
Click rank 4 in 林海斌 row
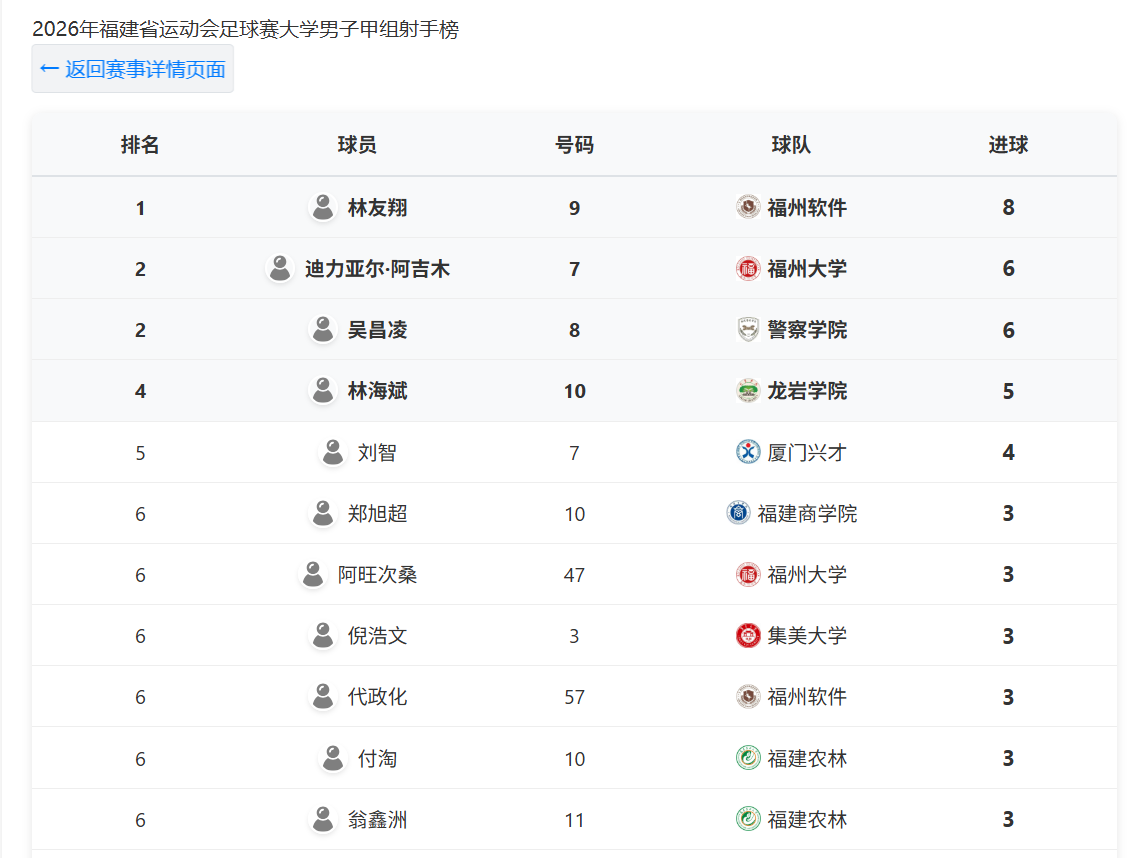tap(141, 391)
